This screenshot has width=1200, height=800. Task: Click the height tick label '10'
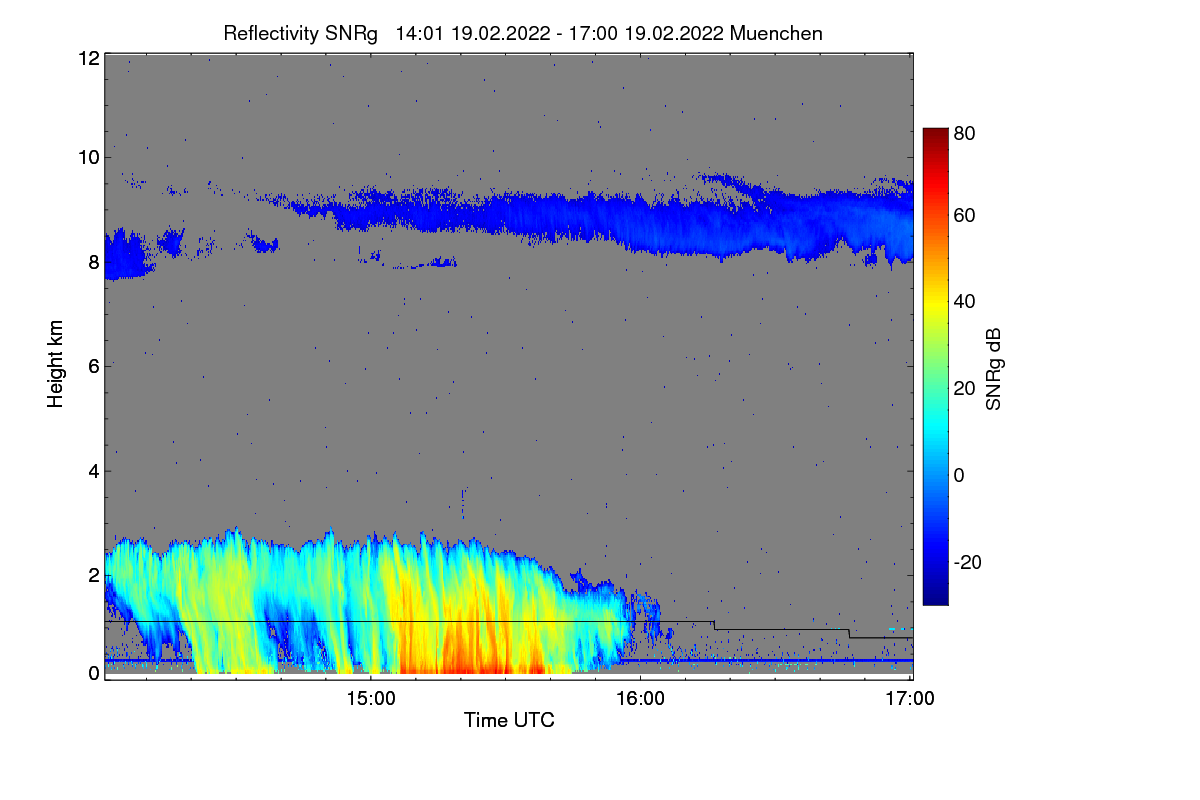click(x=88, y=157)
